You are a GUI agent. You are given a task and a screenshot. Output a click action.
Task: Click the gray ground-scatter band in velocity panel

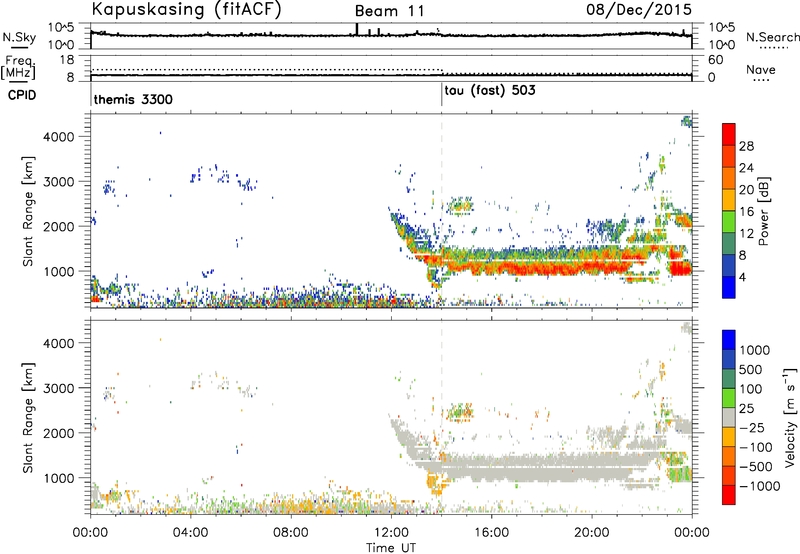(541, 467)
